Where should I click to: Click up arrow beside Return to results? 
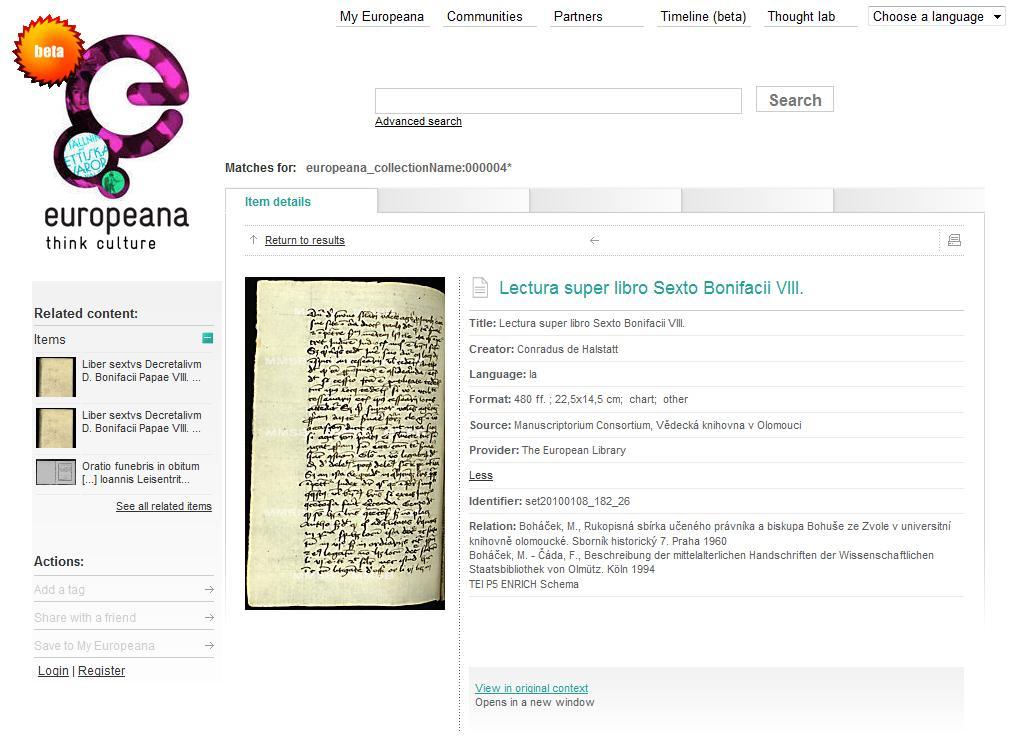tap(253, 240)
